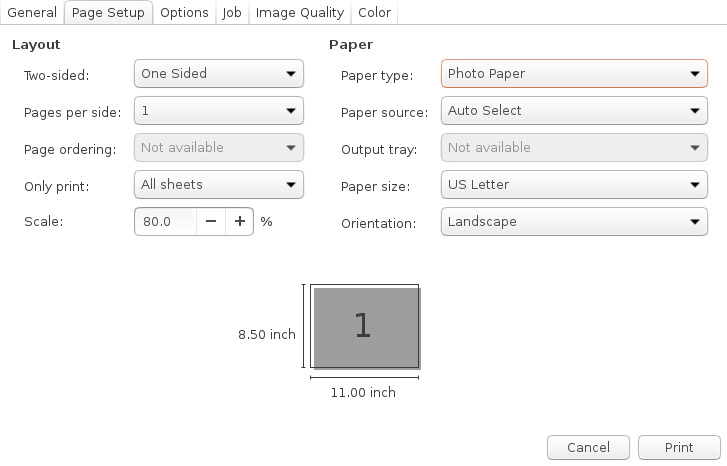Select the Page Setup tab
This screenshot has width=727, height=466.
[108, 13]
